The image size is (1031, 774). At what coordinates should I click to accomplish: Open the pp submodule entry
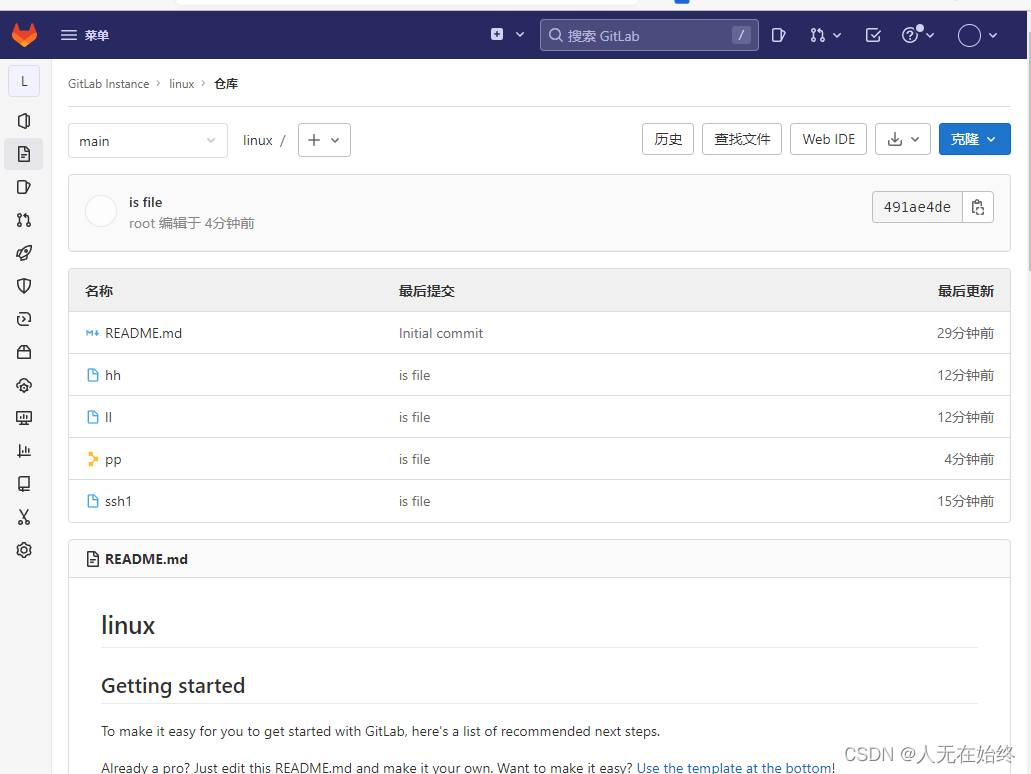pyautogui.click(x=113, y=460)
